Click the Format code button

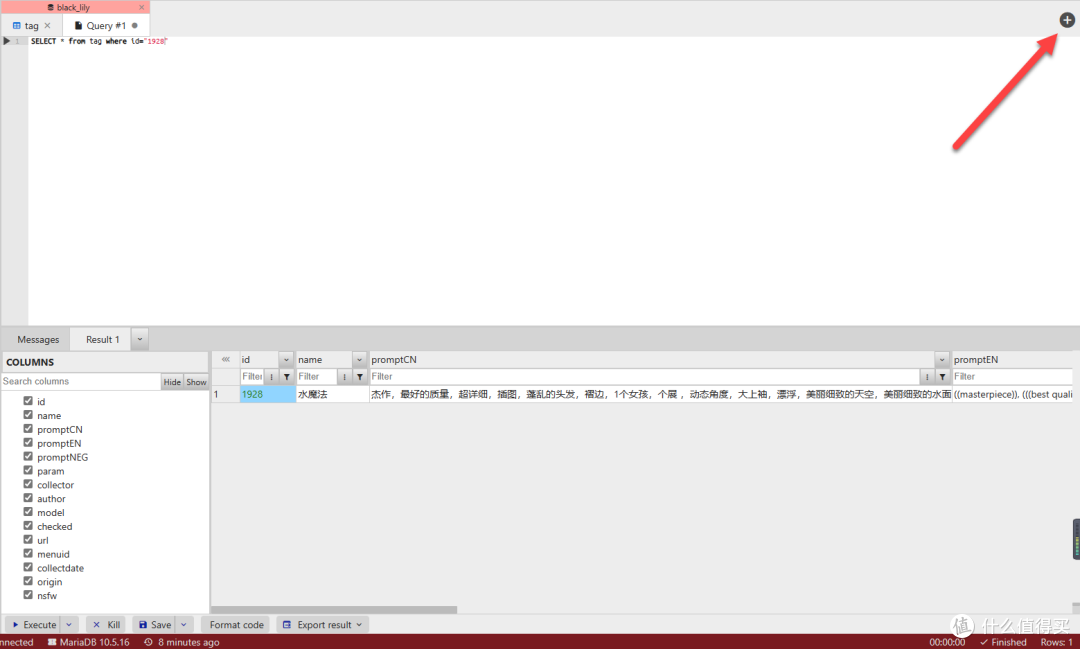(x=236, y=625)
